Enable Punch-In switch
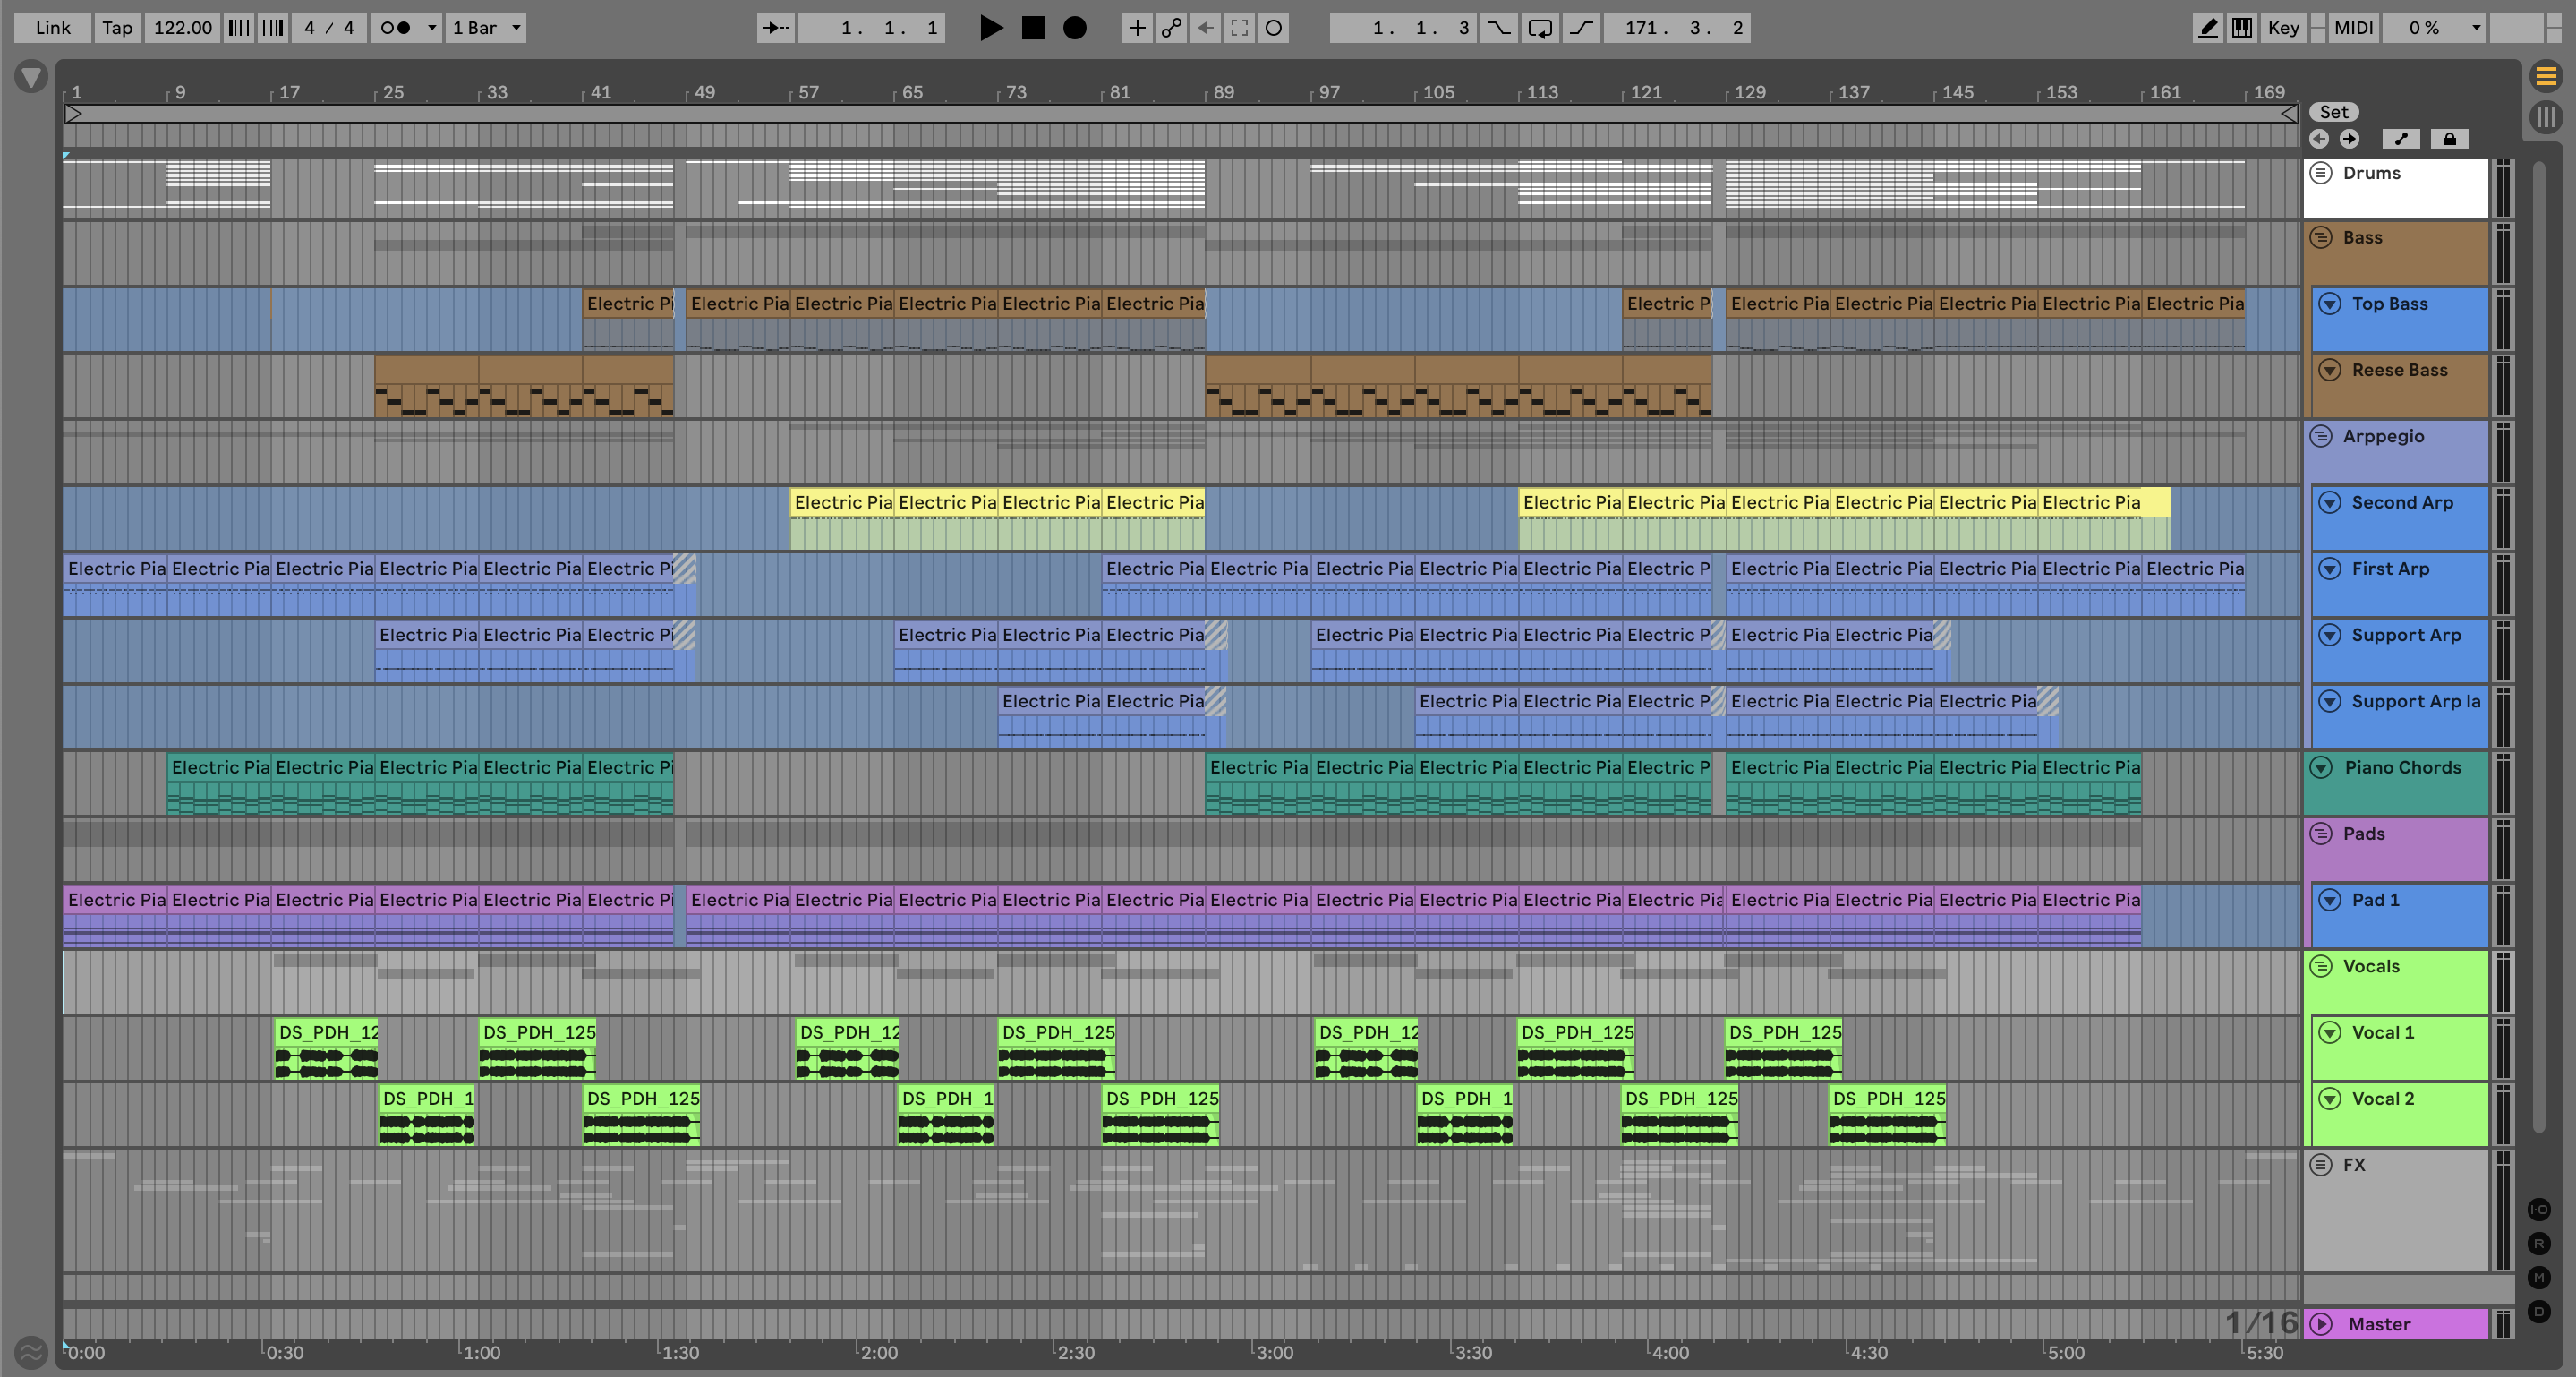The width and height of the screenshot is (2576, 1377). click(x=1498, y=28)
